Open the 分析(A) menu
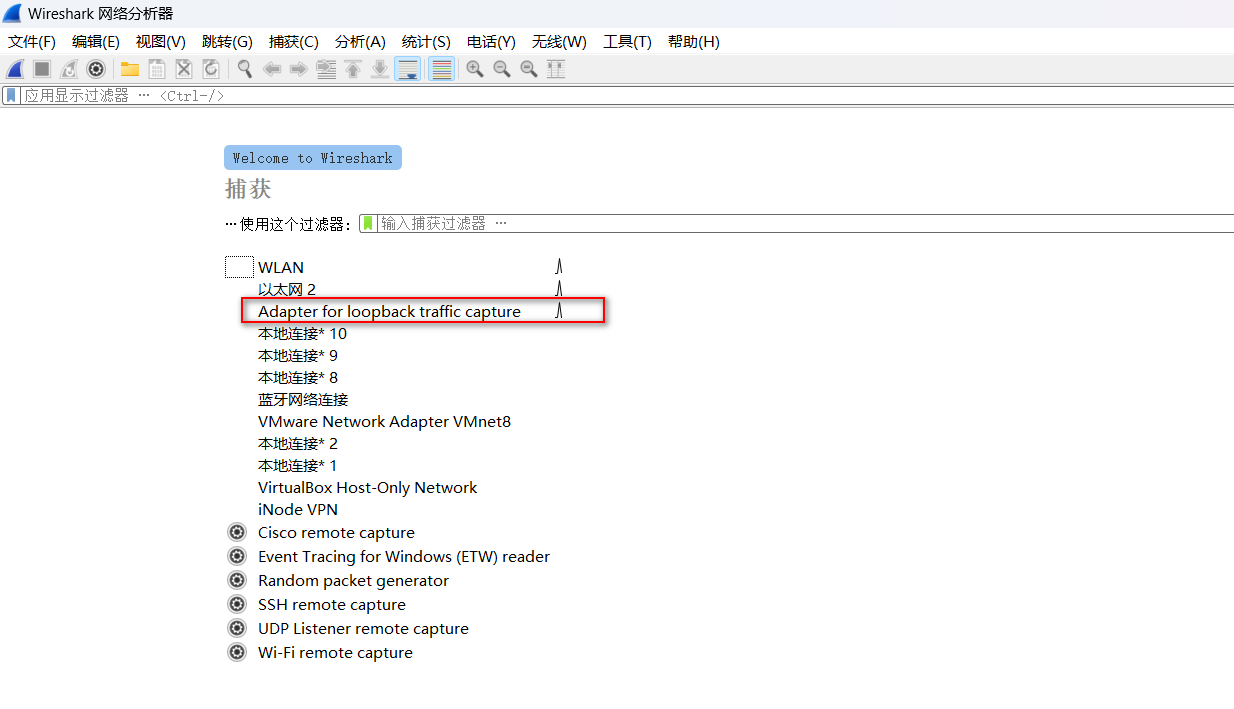Viewport: 1234px width, 709px height. (x=360, y=42)
